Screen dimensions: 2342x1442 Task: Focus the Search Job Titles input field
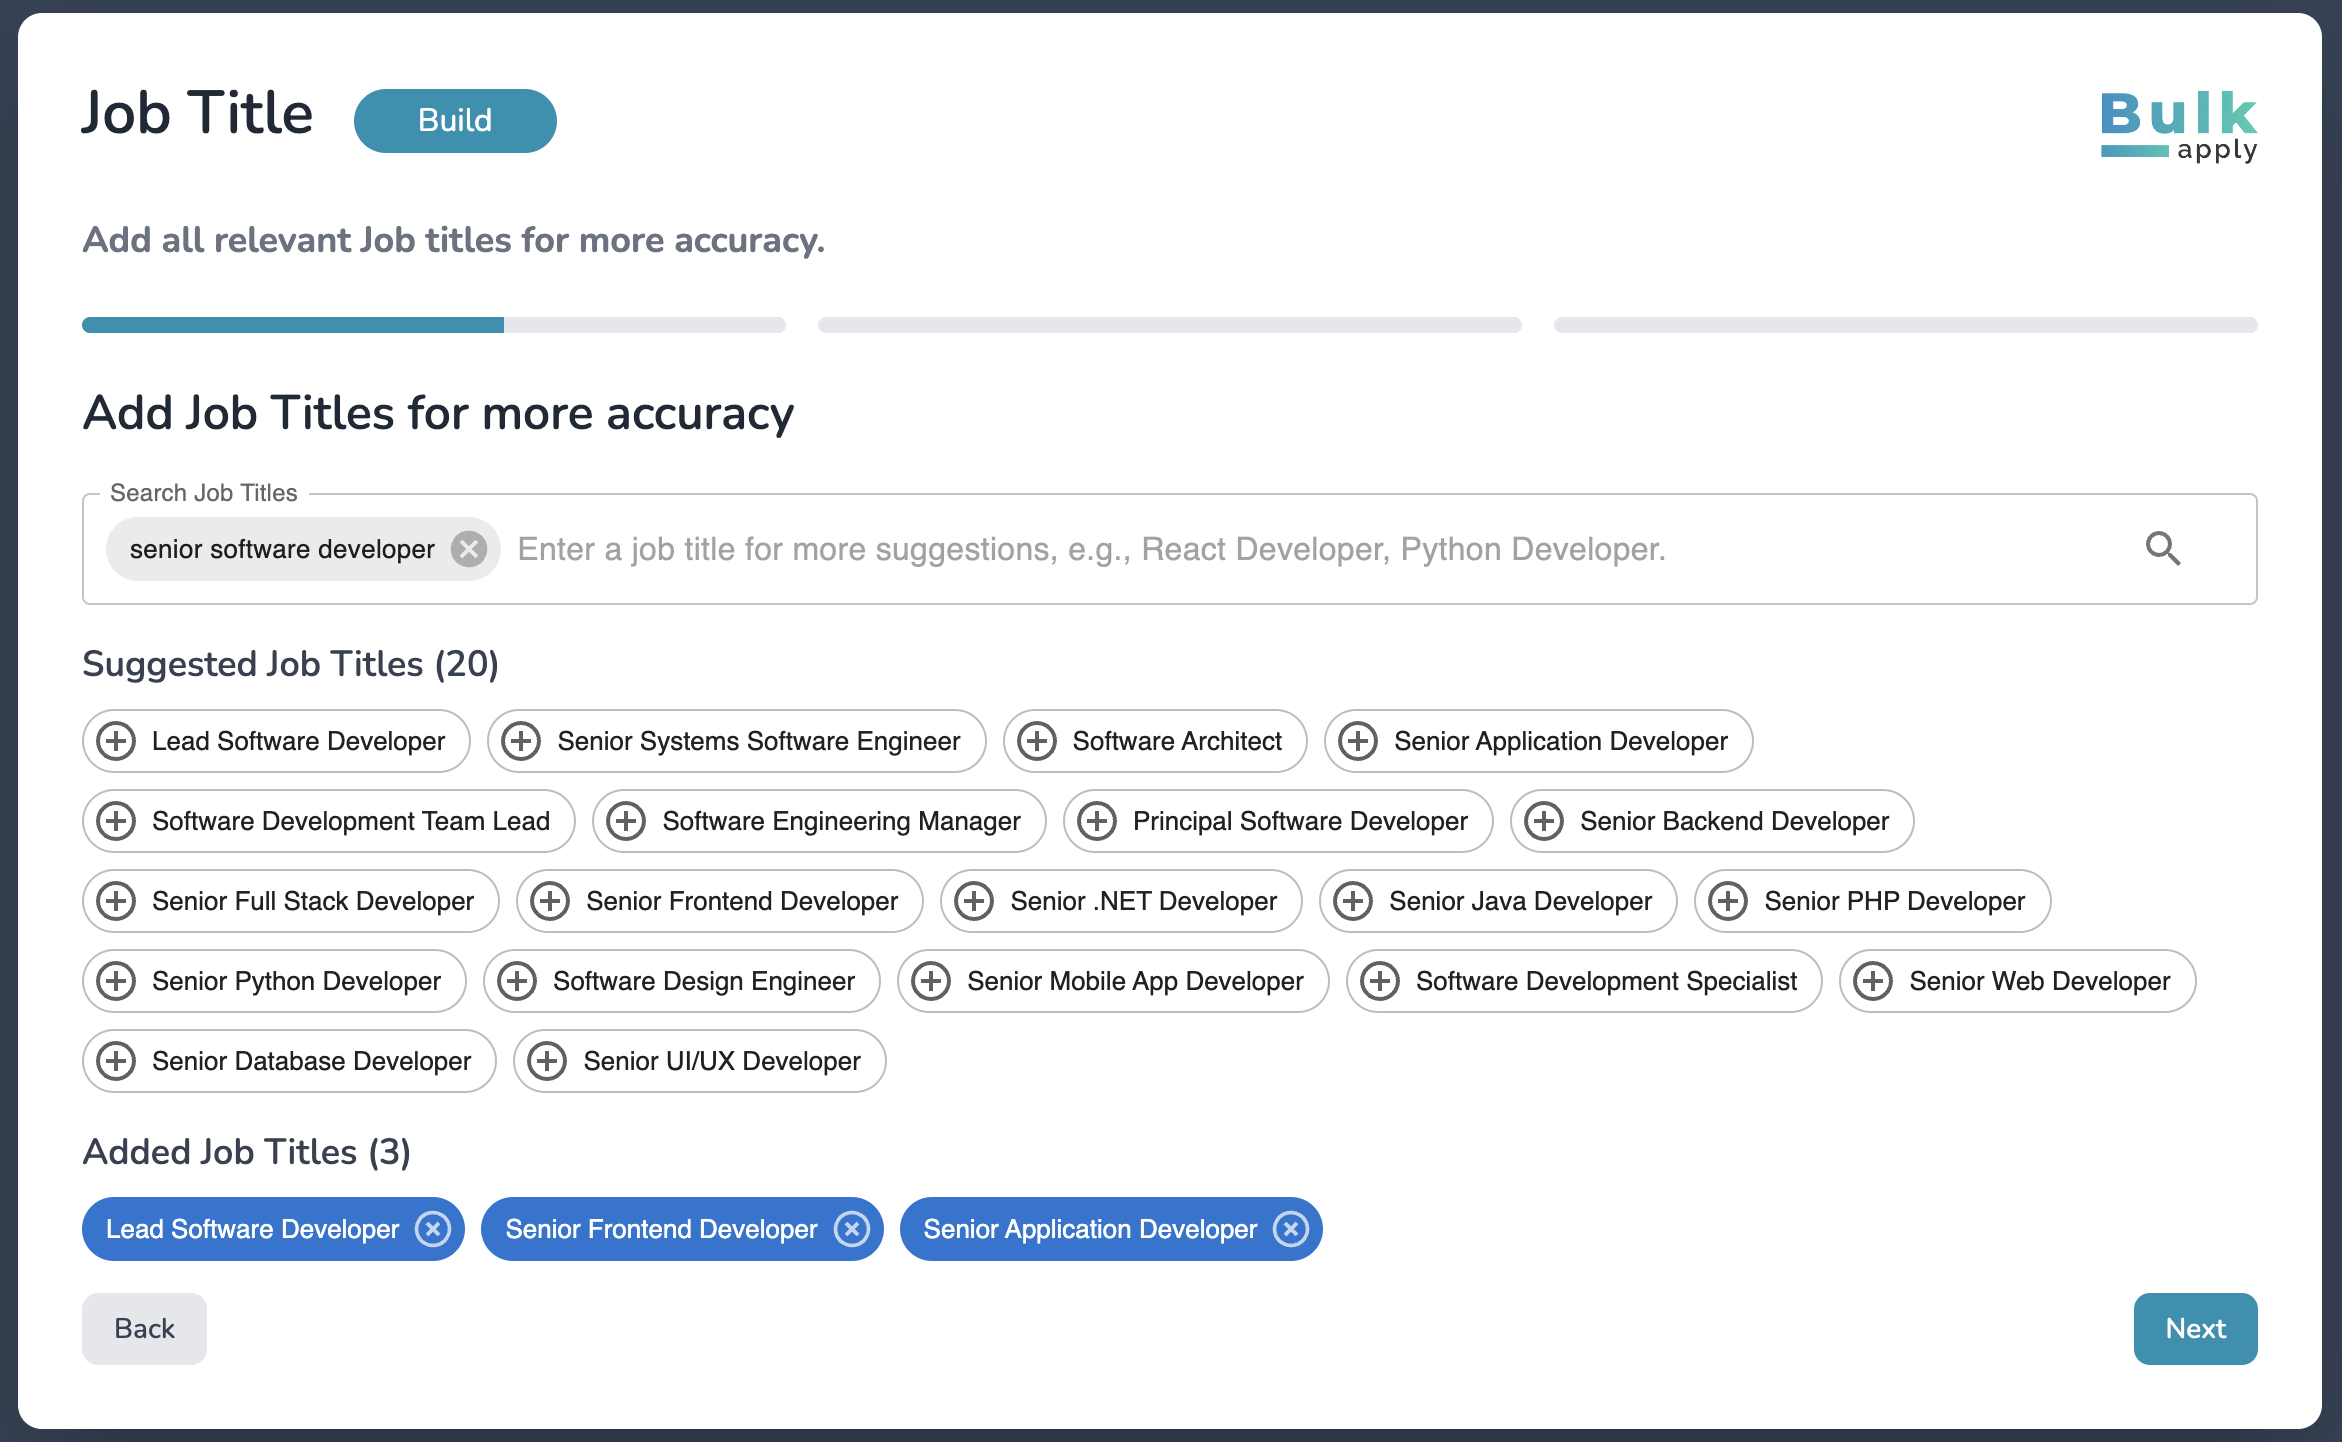(x=1090, y=549)
